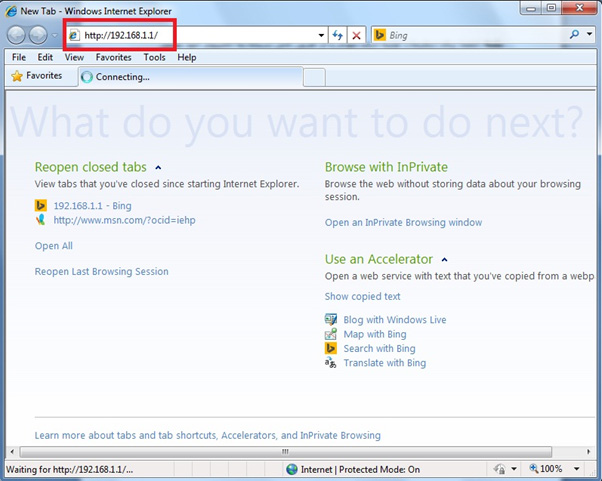
Task: Click the Refresh page icon
Action: pos(338,35)
